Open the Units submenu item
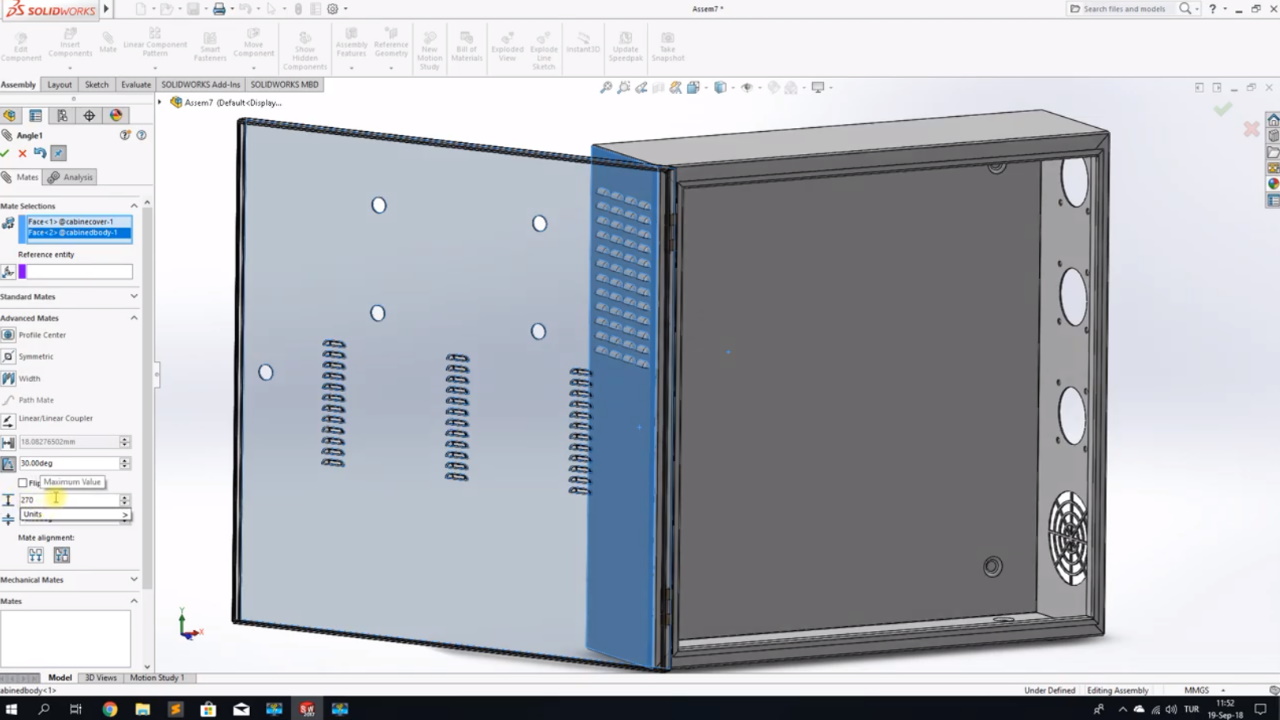Screen dimensions: 1280x720 [x=75, y=514]
